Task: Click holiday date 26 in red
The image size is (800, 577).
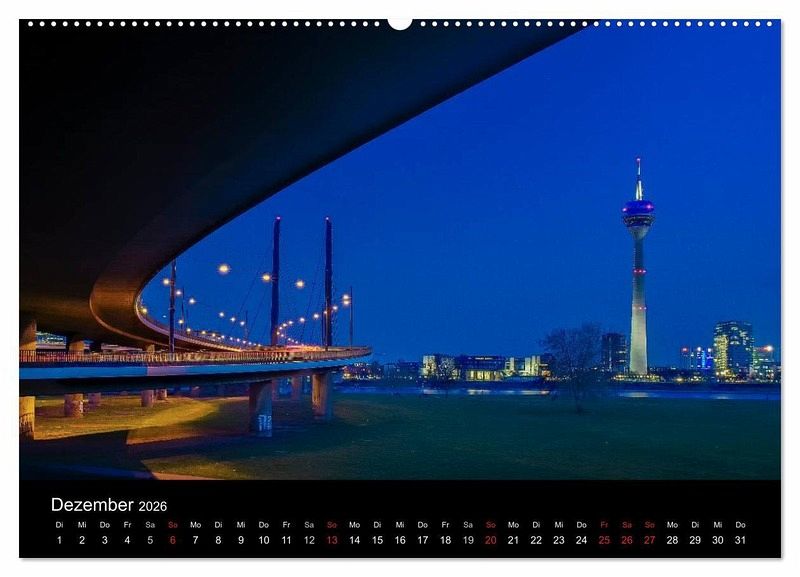Action: [x=627, y=540]
